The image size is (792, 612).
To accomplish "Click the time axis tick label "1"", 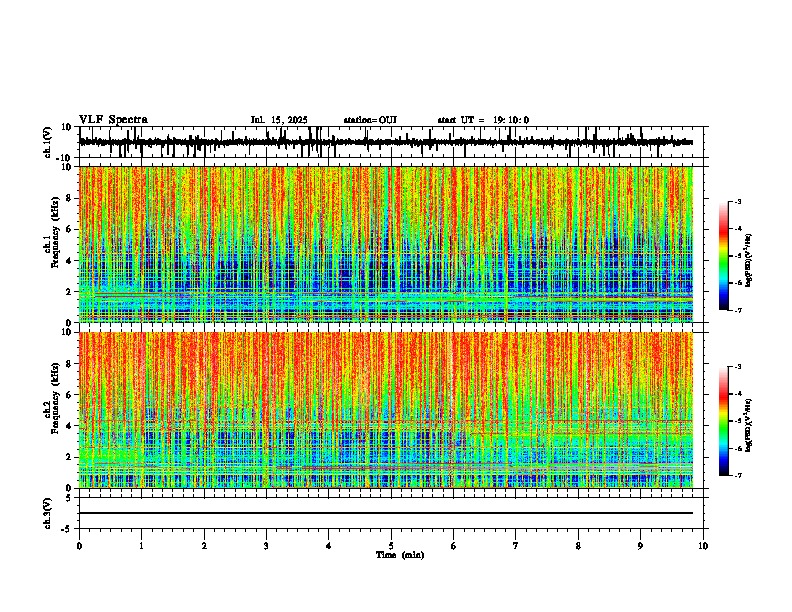I will [x=141, y=546].
